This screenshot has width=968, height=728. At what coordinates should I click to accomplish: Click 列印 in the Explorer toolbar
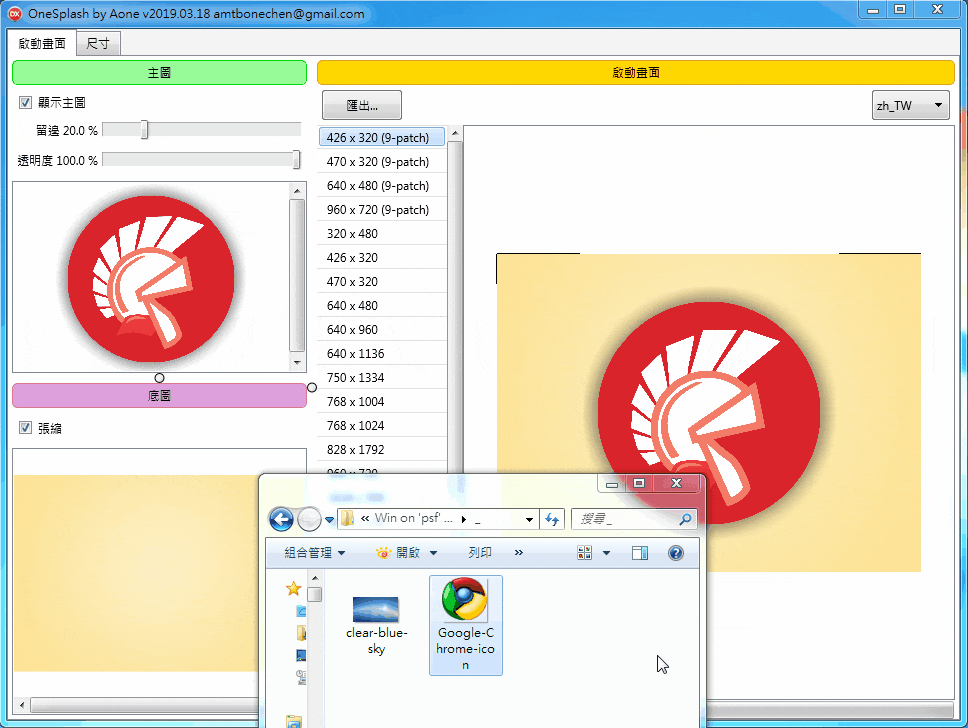click(480, 553)
